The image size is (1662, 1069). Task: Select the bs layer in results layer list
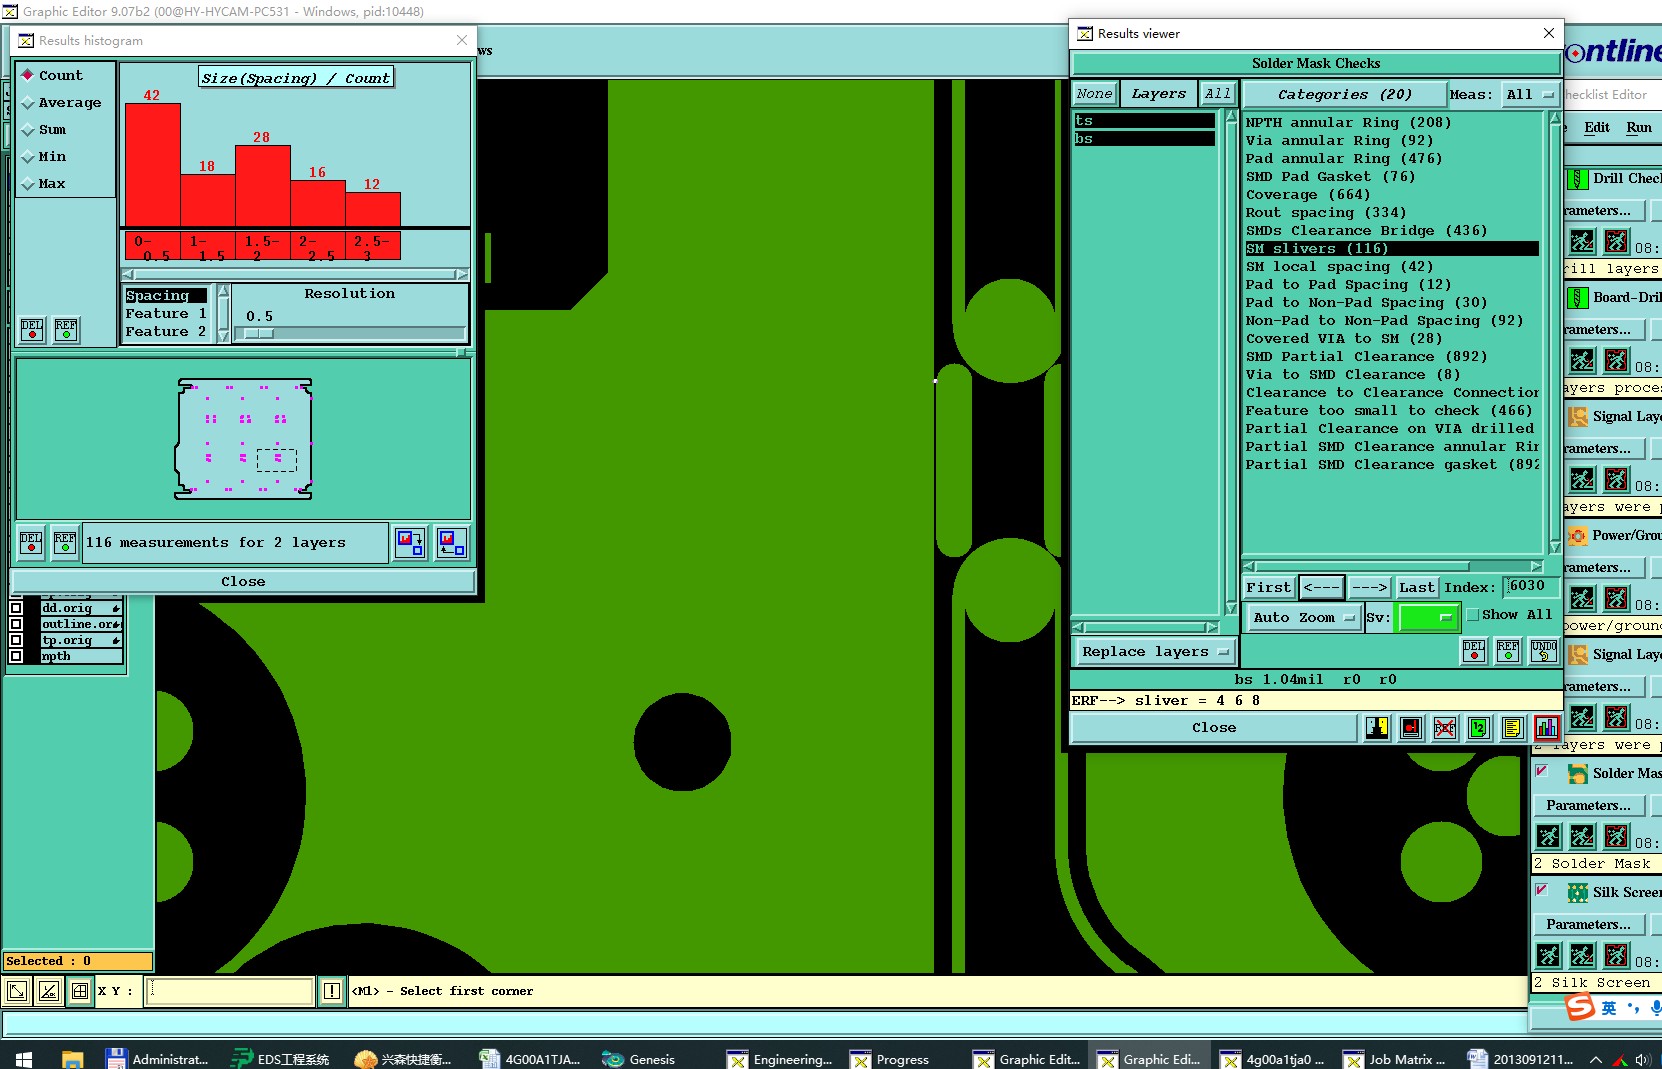(x=1144, y=139)
